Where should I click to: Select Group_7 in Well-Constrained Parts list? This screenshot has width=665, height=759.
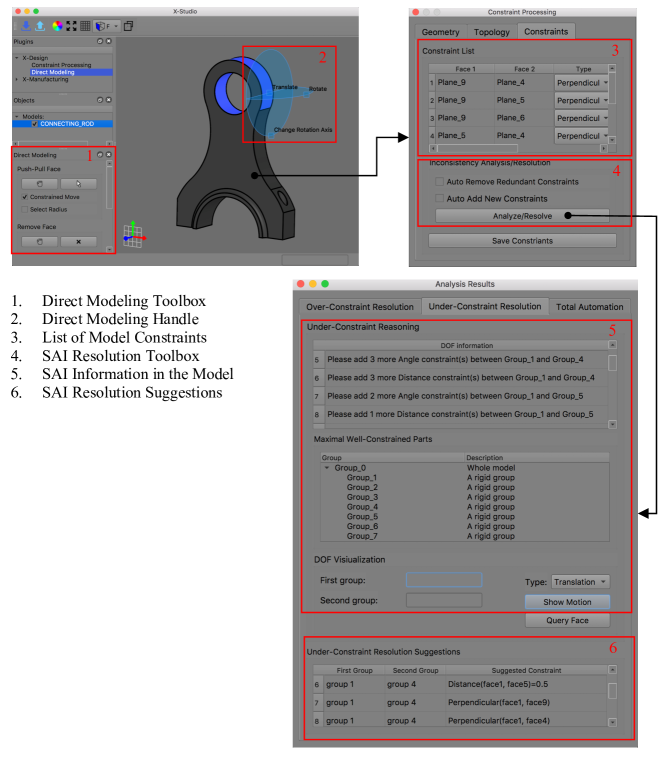click(x=362, y=536)
